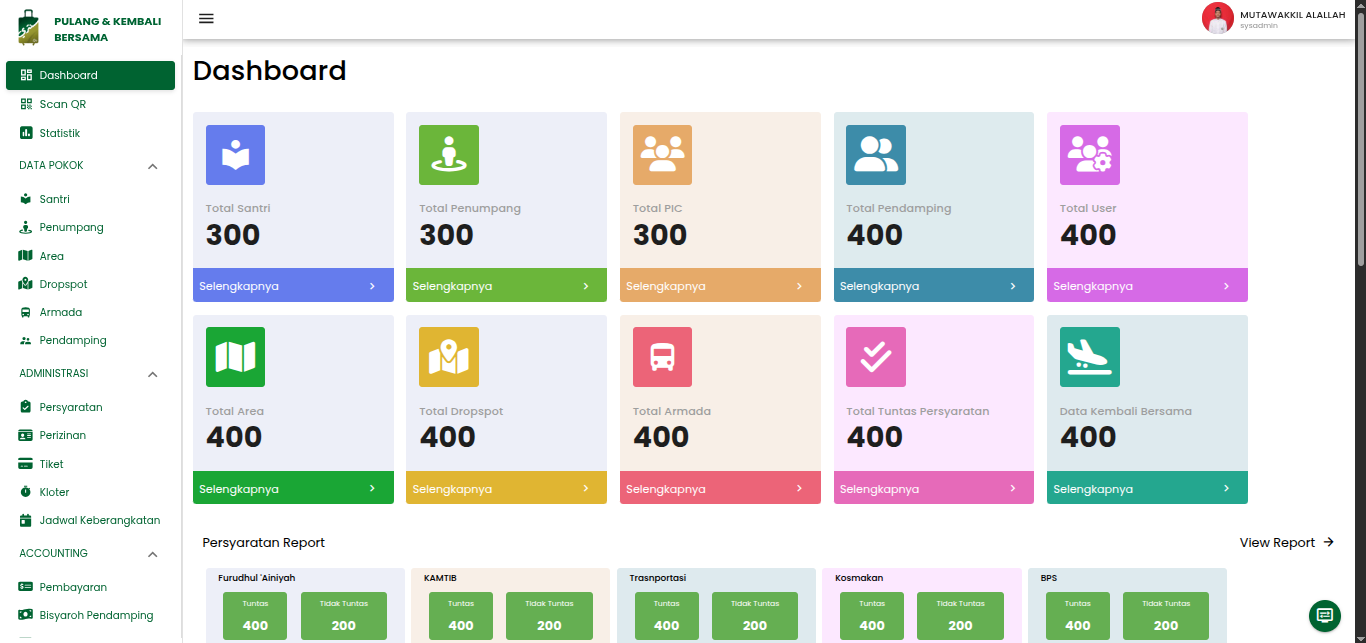Click the Total Tuntas Persyaratan checkmark icon
This screenshot has height=643, width=1366.
point(876,357)
